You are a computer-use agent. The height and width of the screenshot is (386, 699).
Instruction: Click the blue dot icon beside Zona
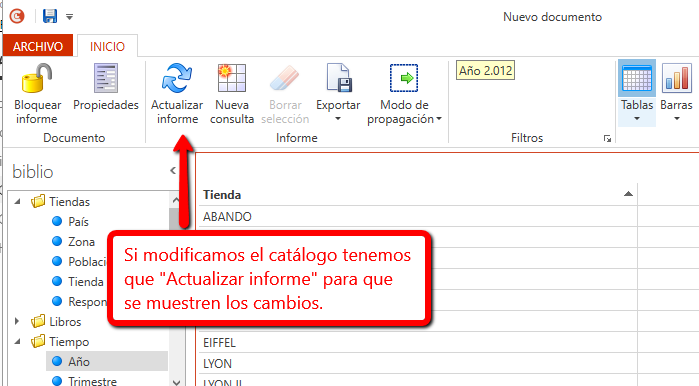point(57,241)
